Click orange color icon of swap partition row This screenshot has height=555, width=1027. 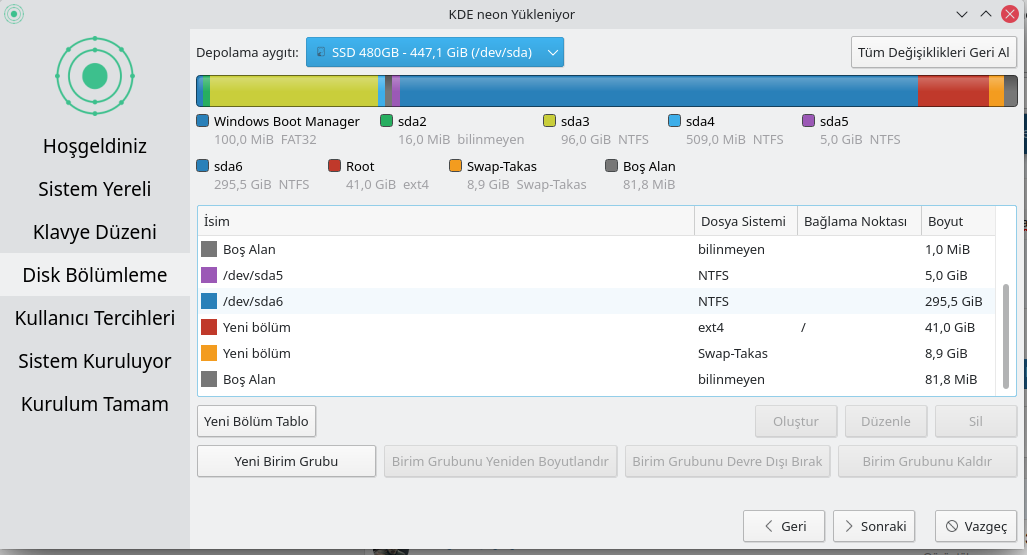click(x=209, y=353)
